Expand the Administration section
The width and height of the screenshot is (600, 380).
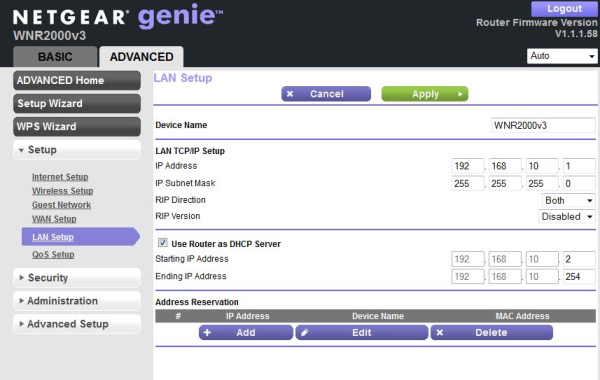77,301
